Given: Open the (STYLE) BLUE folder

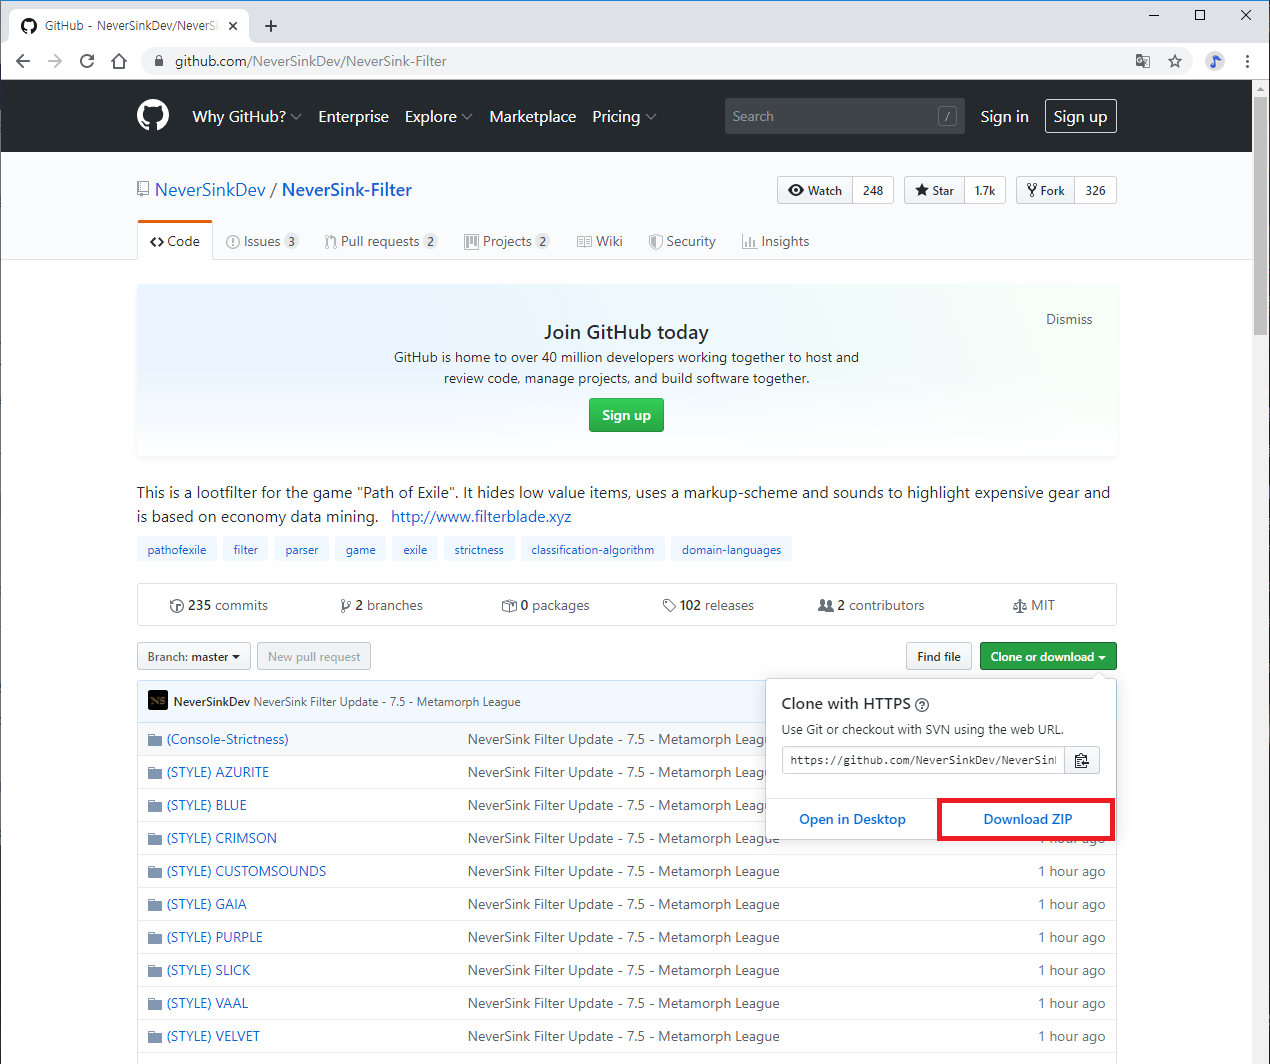Looking at the screenshot, I should (x=206, y=805).
